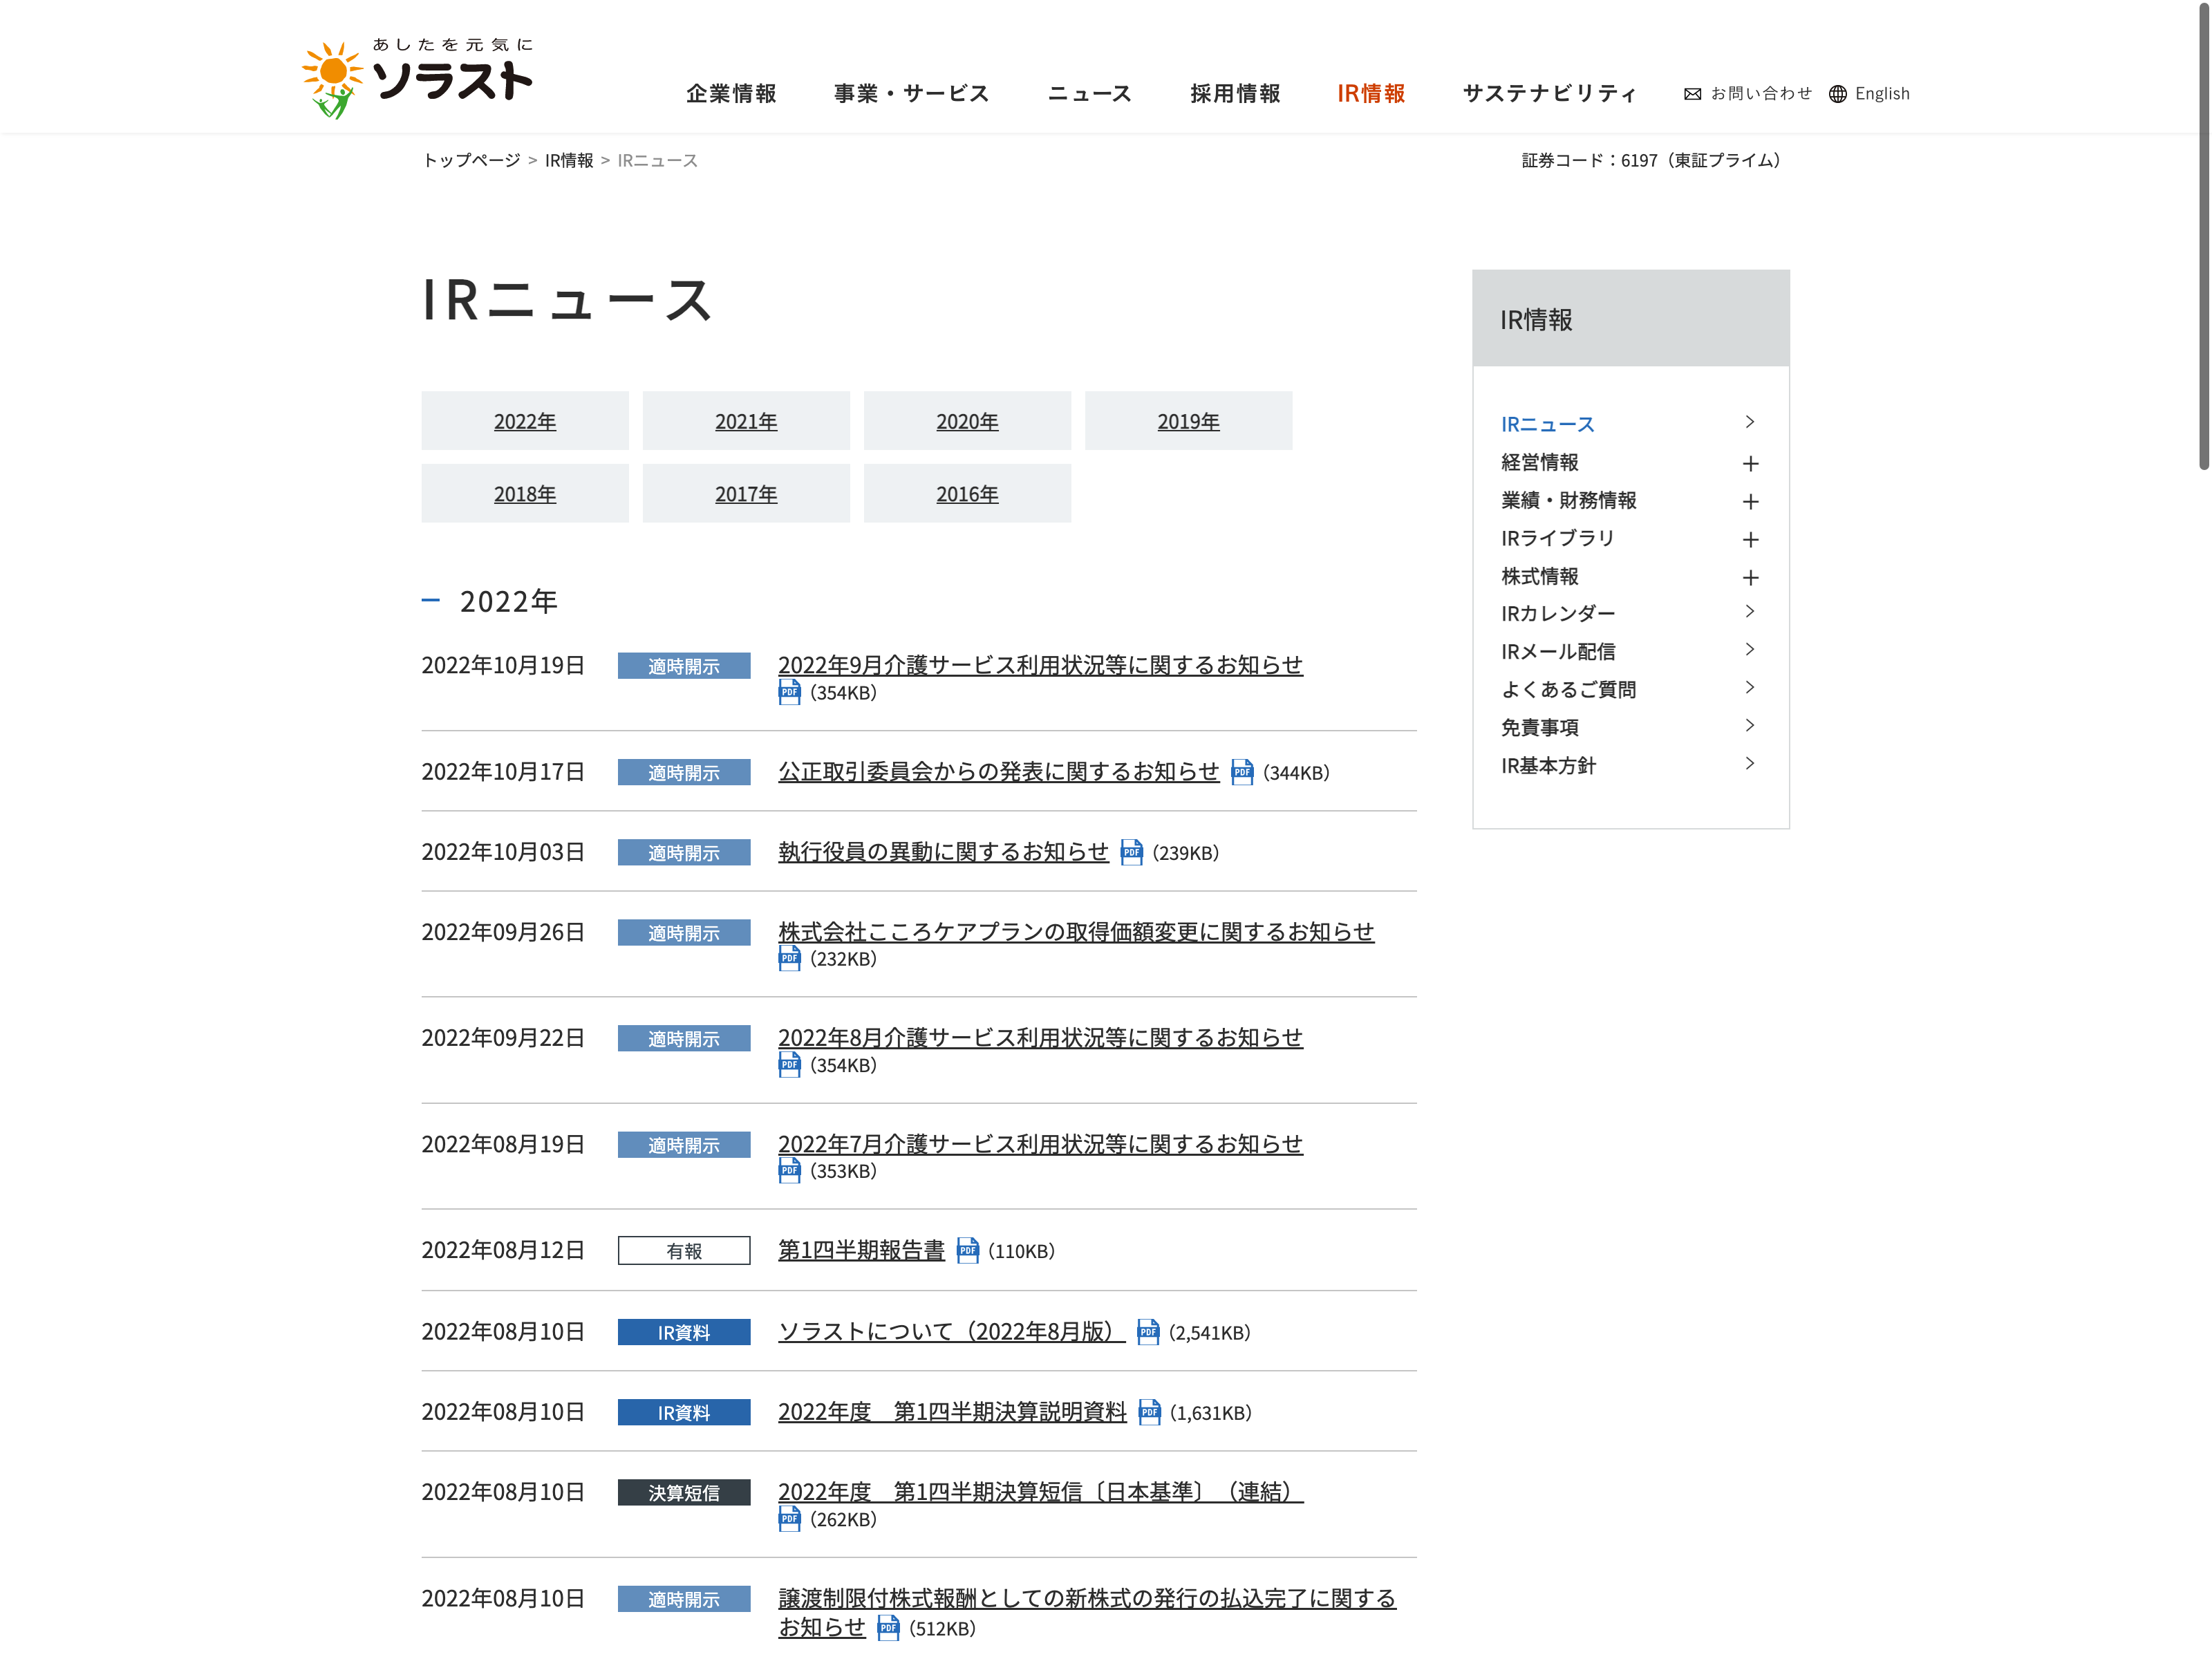Open PDF icon next to 239KB file
Screen dimensions: 2212x1659
(1131, 852)
